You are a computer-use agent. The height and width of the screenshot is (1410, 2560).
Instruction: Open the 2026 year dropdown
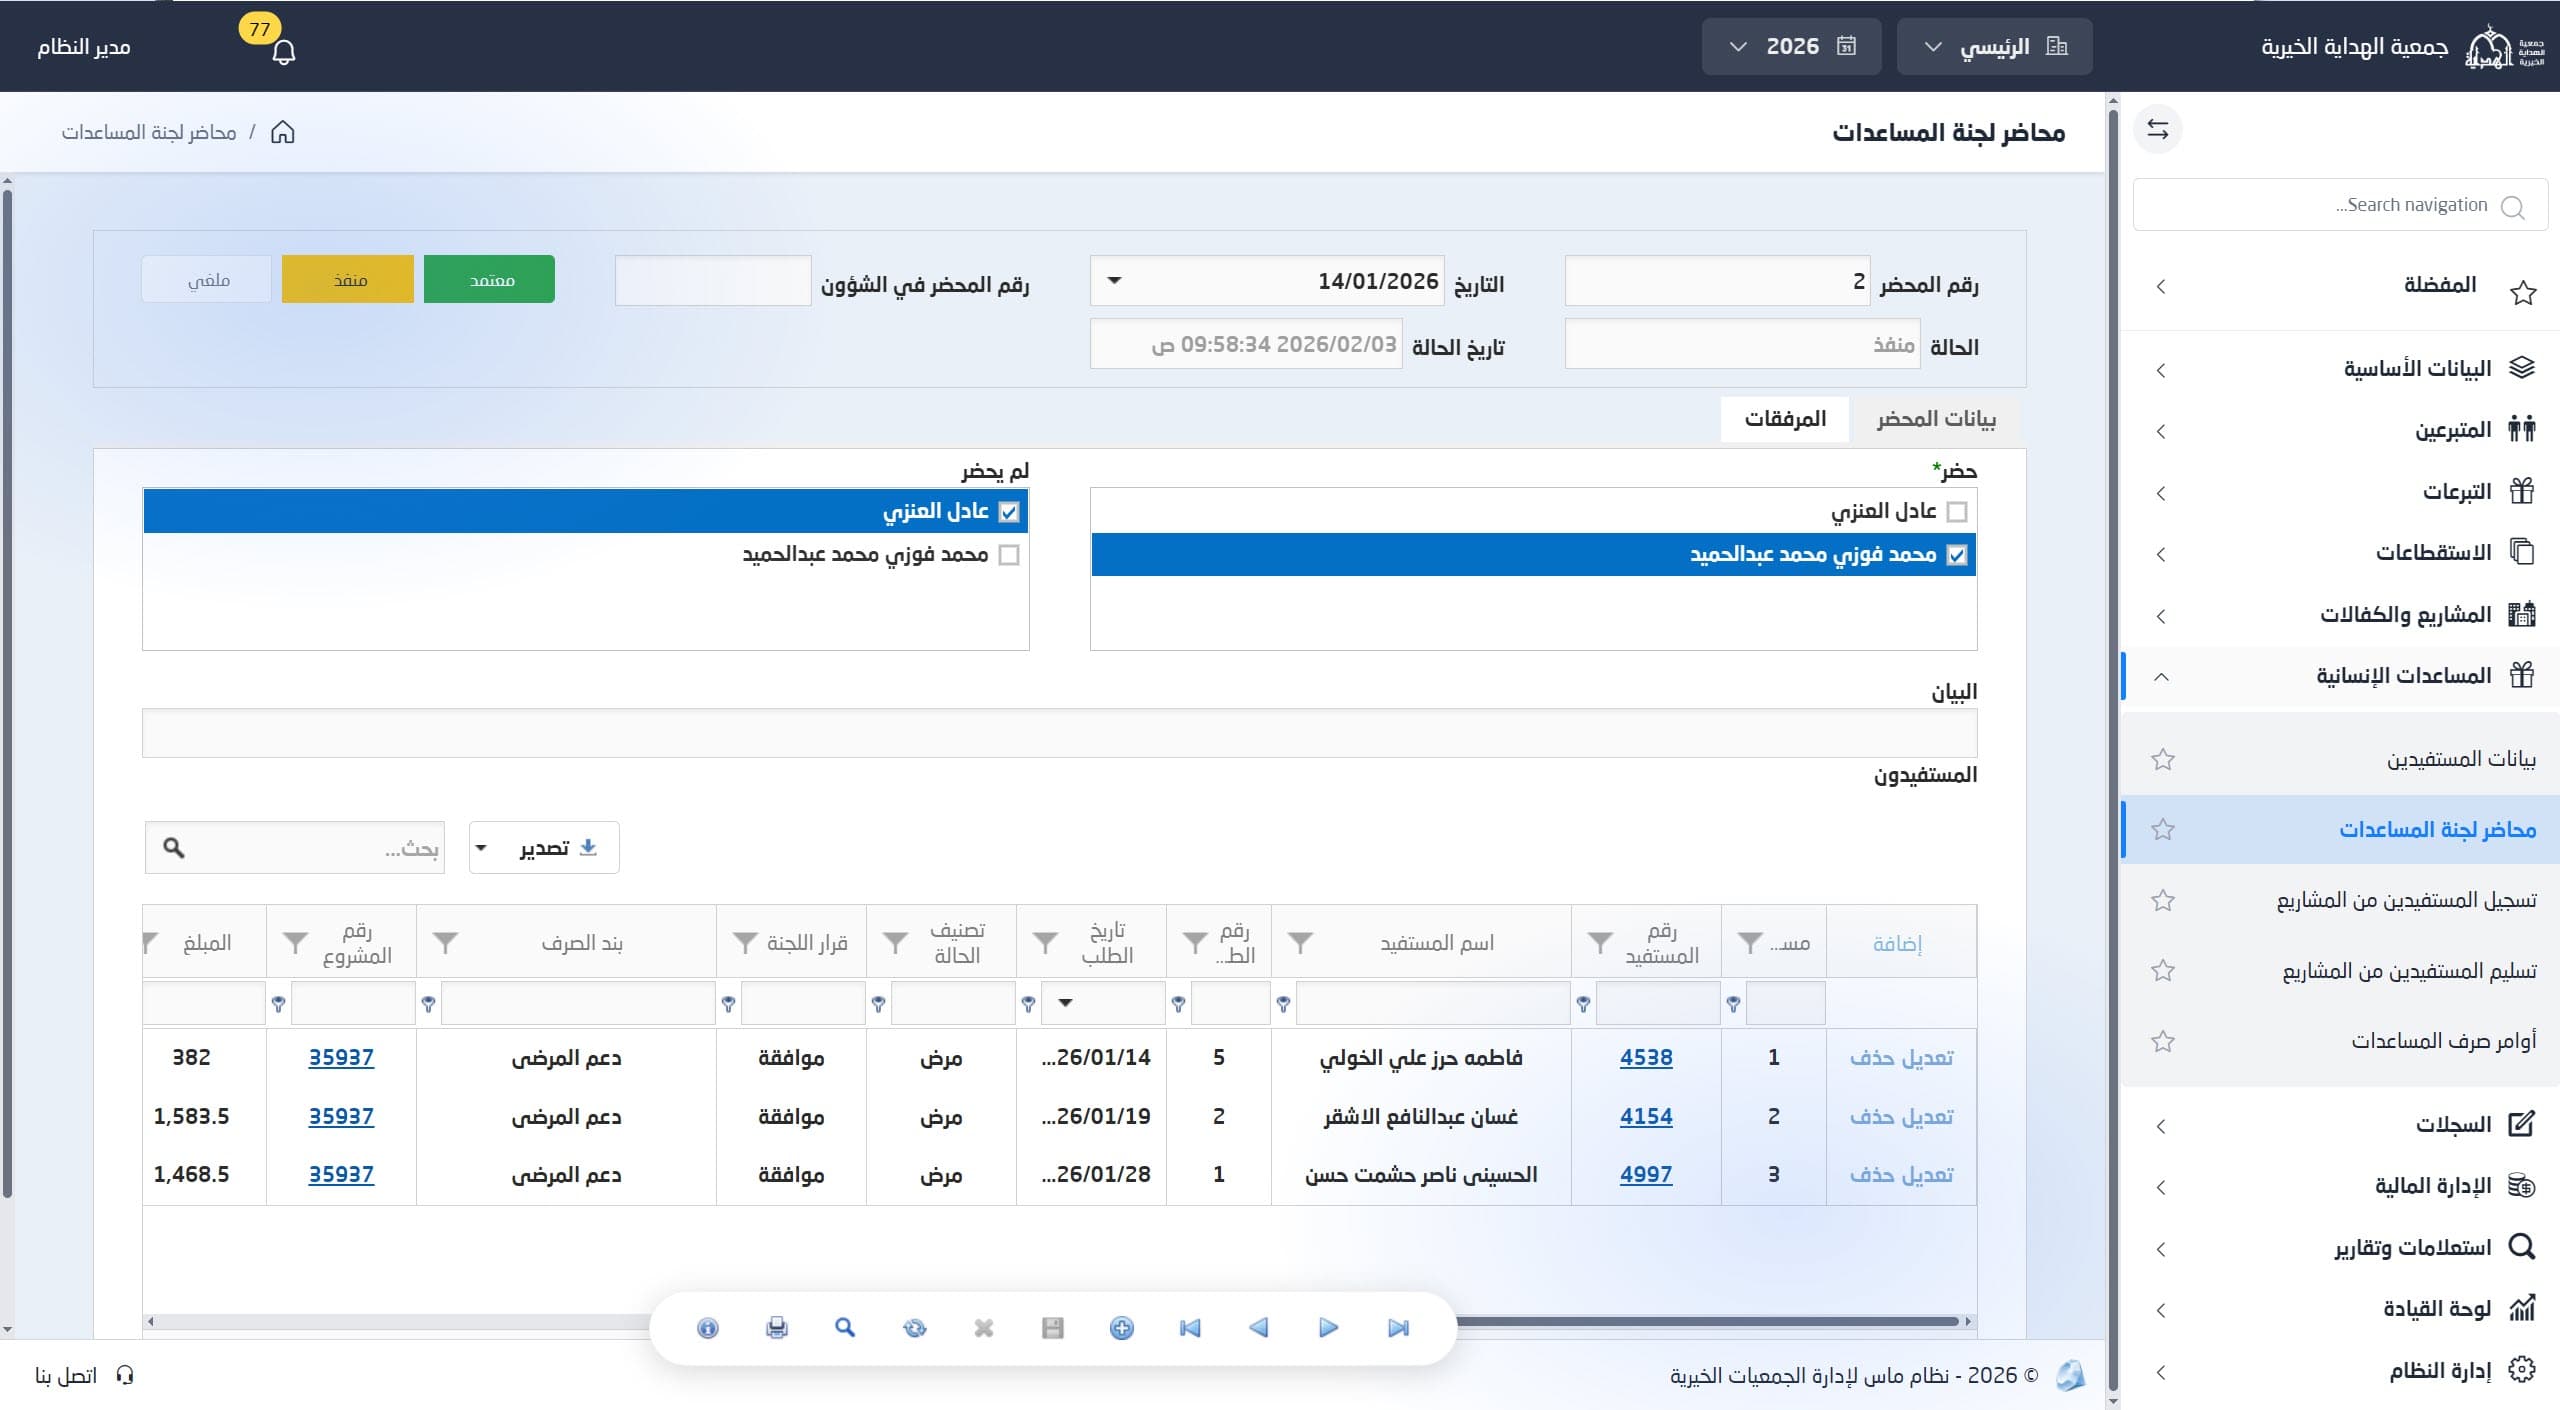[1791, 47]
